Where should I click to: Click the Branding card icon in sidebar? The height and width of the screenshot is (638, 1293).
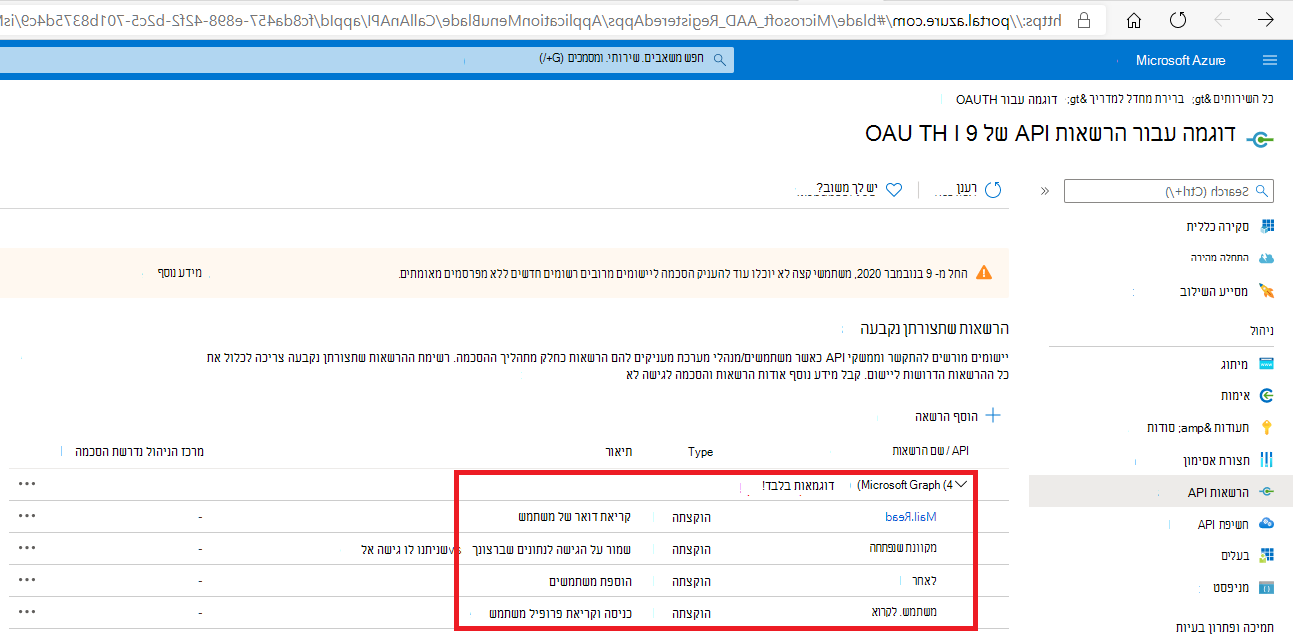(1267, 365)
